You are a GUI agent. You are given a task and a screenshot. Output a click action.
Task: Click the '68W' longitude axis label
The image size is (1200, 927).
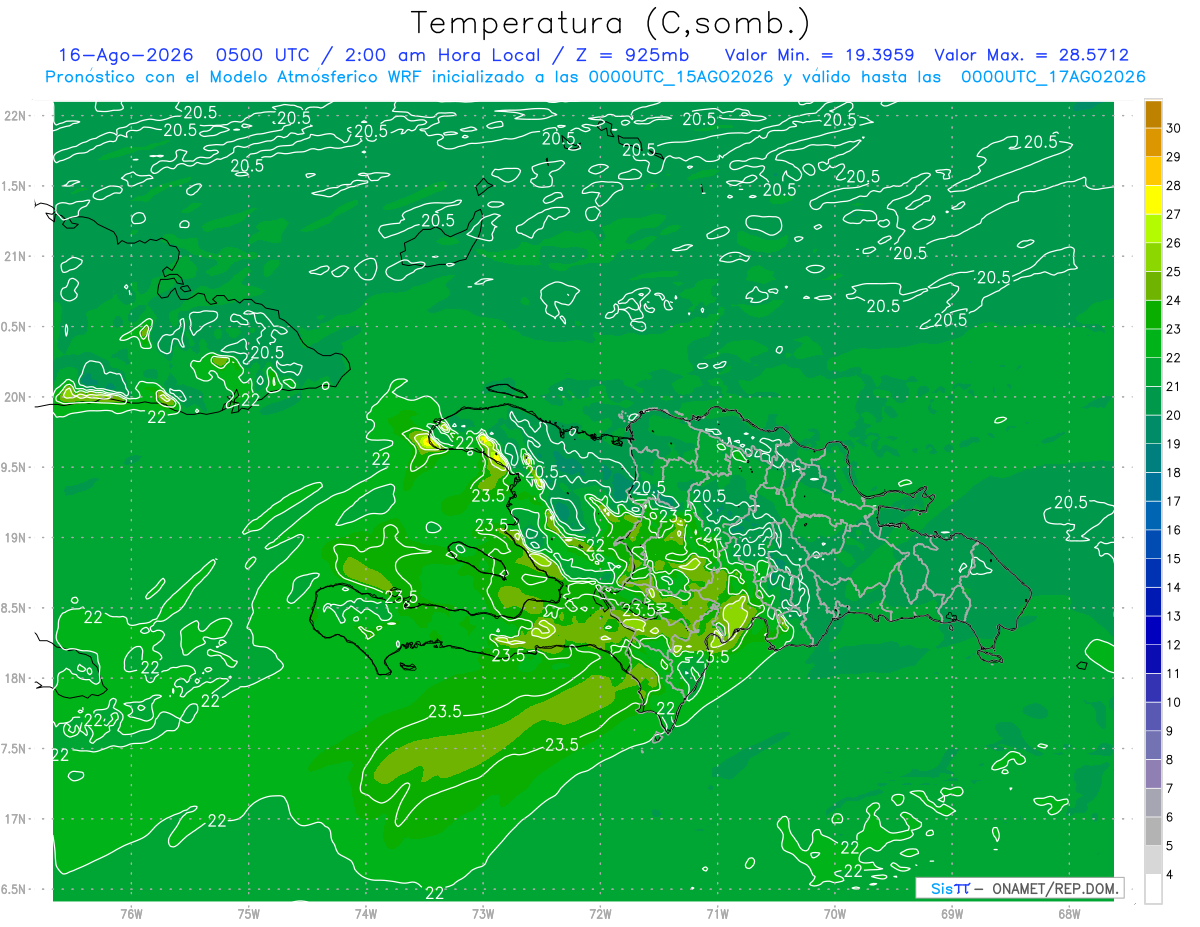coord(1069,914)
